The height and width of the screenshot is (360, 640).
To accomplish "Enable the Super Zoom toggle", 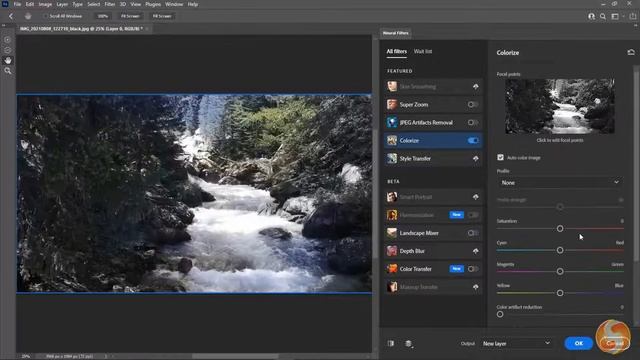I will coord(473,104).
